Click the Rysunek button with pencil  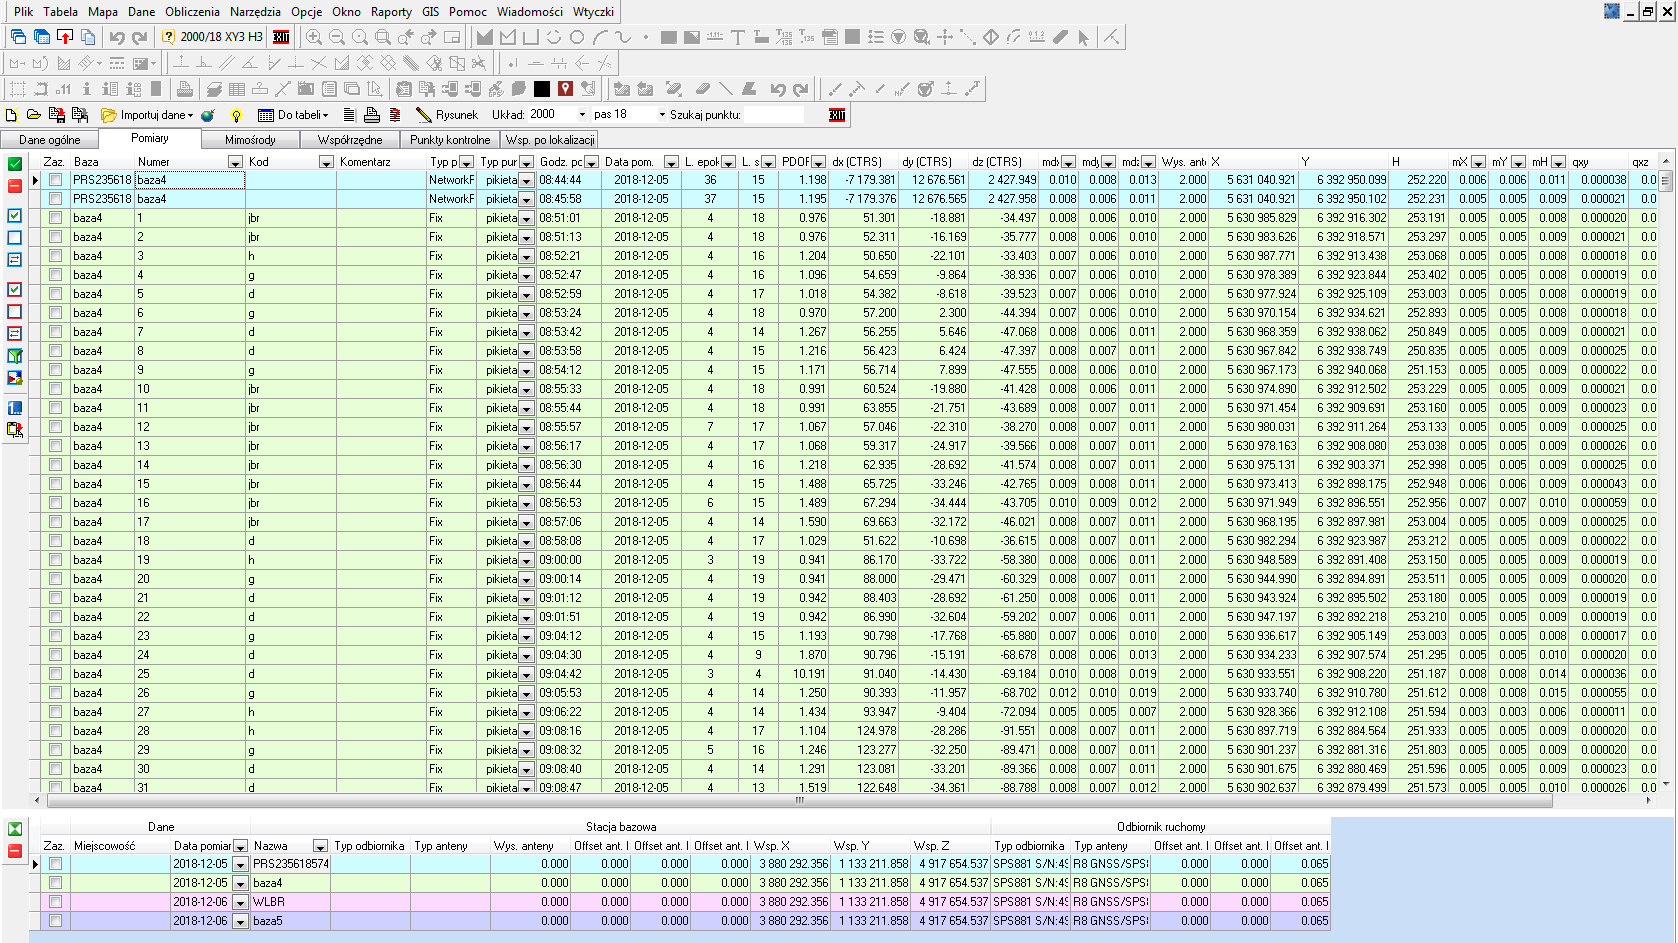click(x=446, y=115)
